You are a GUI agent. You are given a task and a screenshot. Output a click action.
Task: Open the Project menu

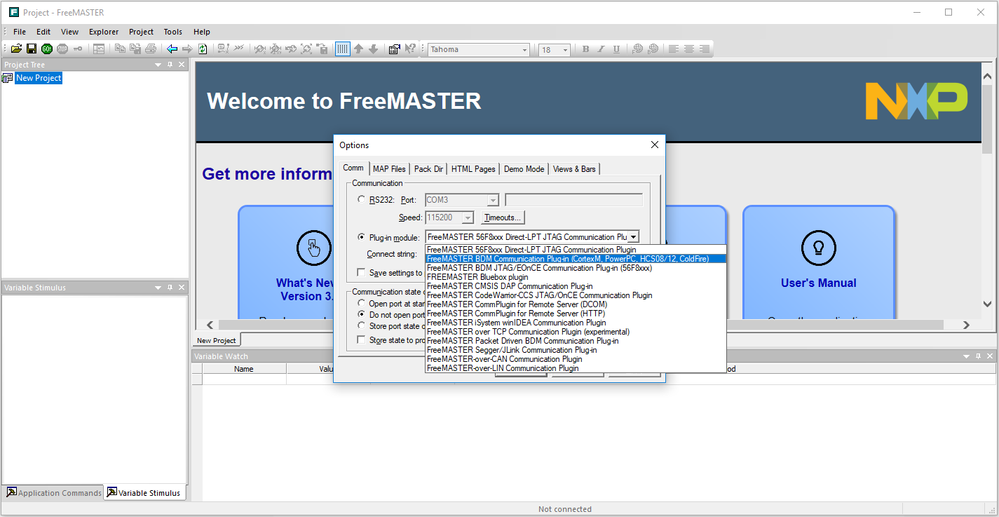click(141, 32)
